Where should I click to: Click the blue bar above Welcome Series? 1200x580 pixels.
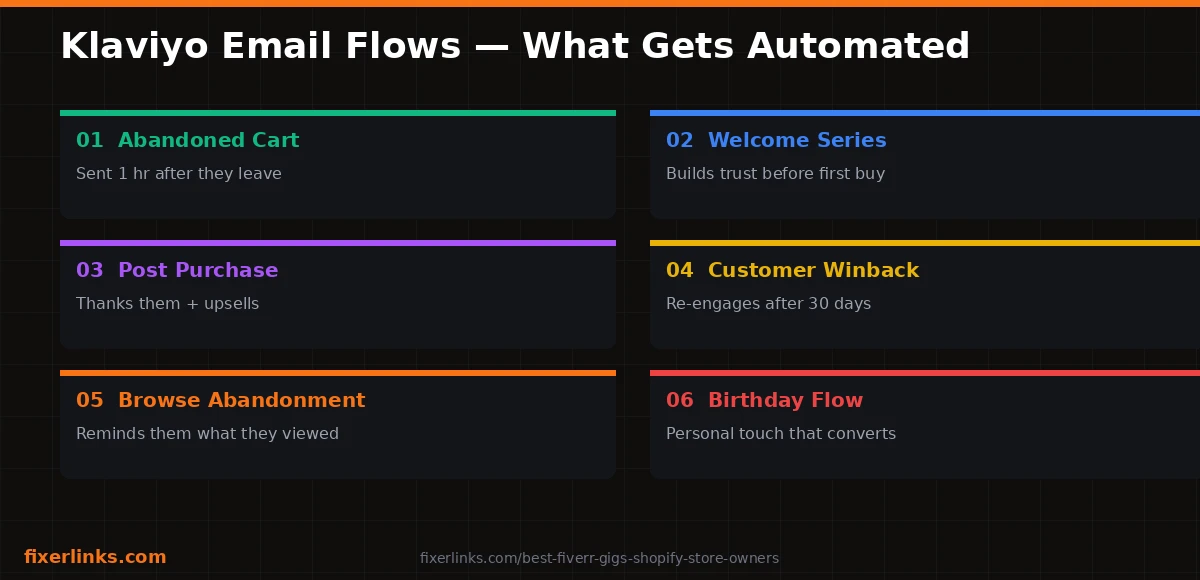[925, 113]
